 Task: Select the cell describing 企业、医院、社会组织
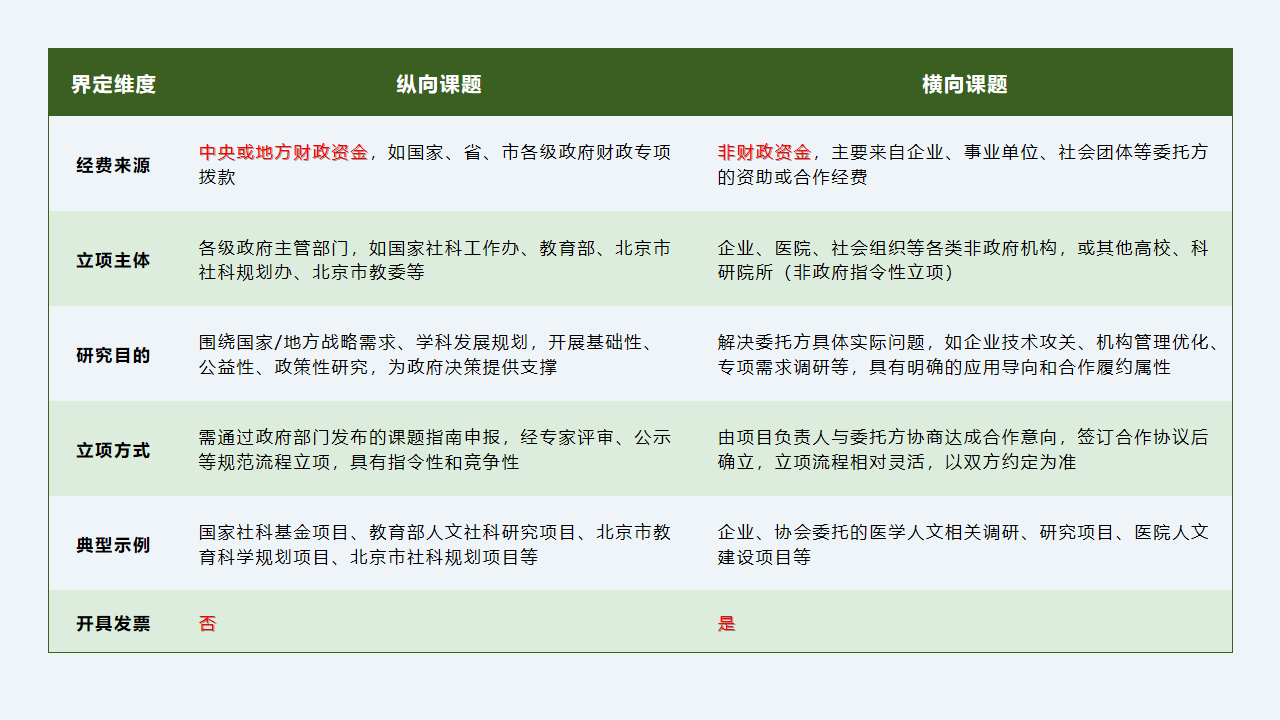pos(960,259)
